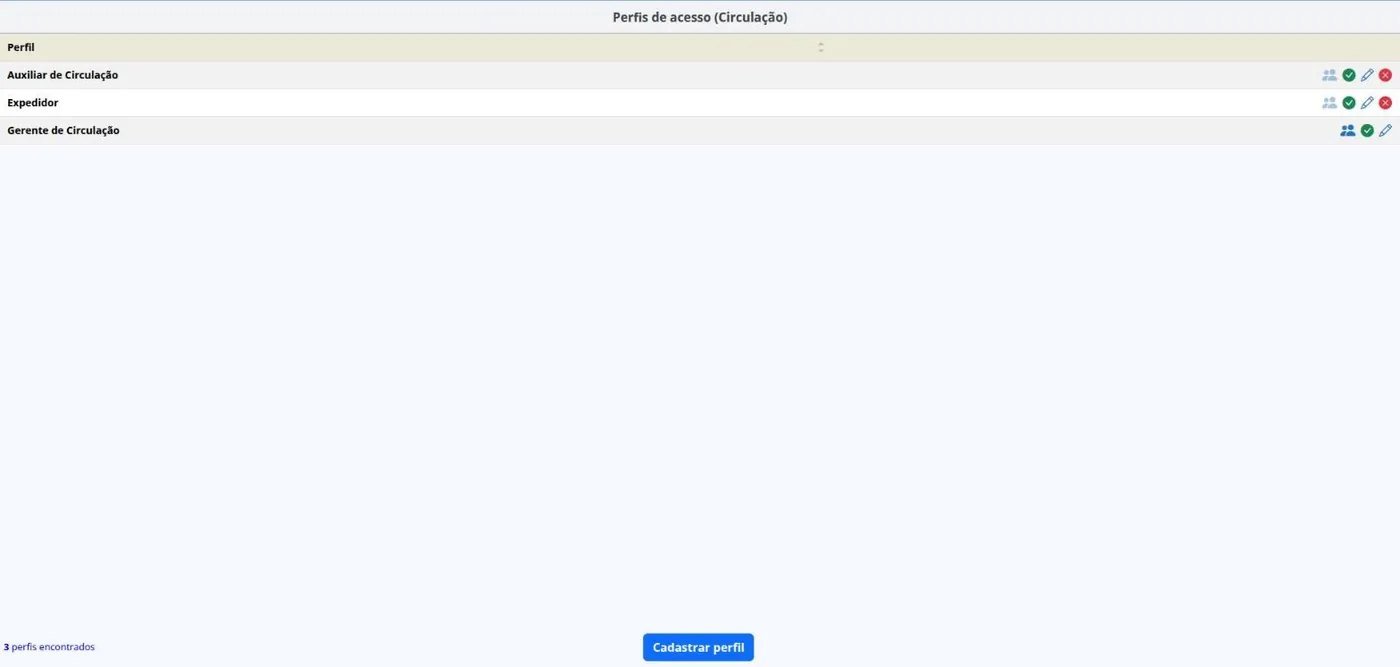Select the Auxiliar de Circulação profile name
Screen dimensions: 1400x667
point(63,75)
